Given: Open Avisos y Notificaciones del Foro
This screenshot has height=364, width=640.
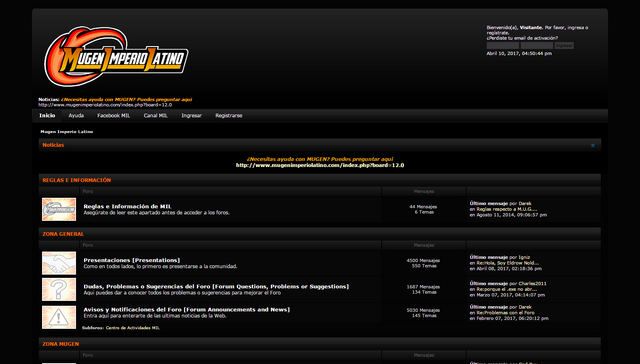Looking at the screenshot, I should point(187,310).
